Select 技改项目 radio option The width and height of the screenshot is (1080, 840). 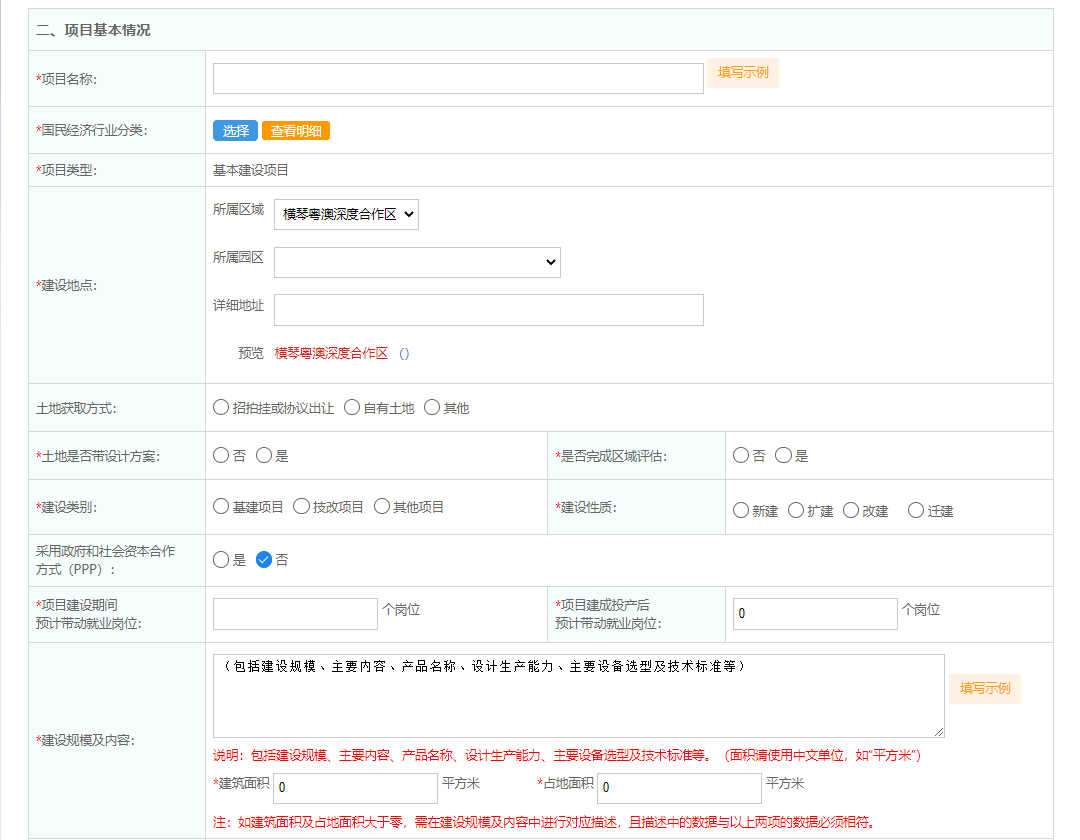click(x=301, y=507)
